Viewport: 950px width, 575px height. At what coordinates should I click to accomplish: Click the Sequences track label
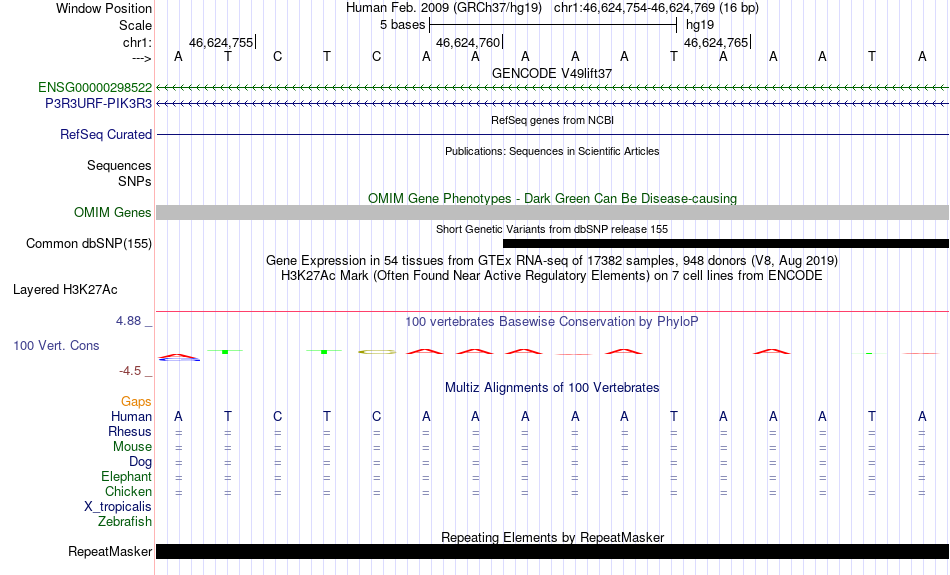[119, 165]
